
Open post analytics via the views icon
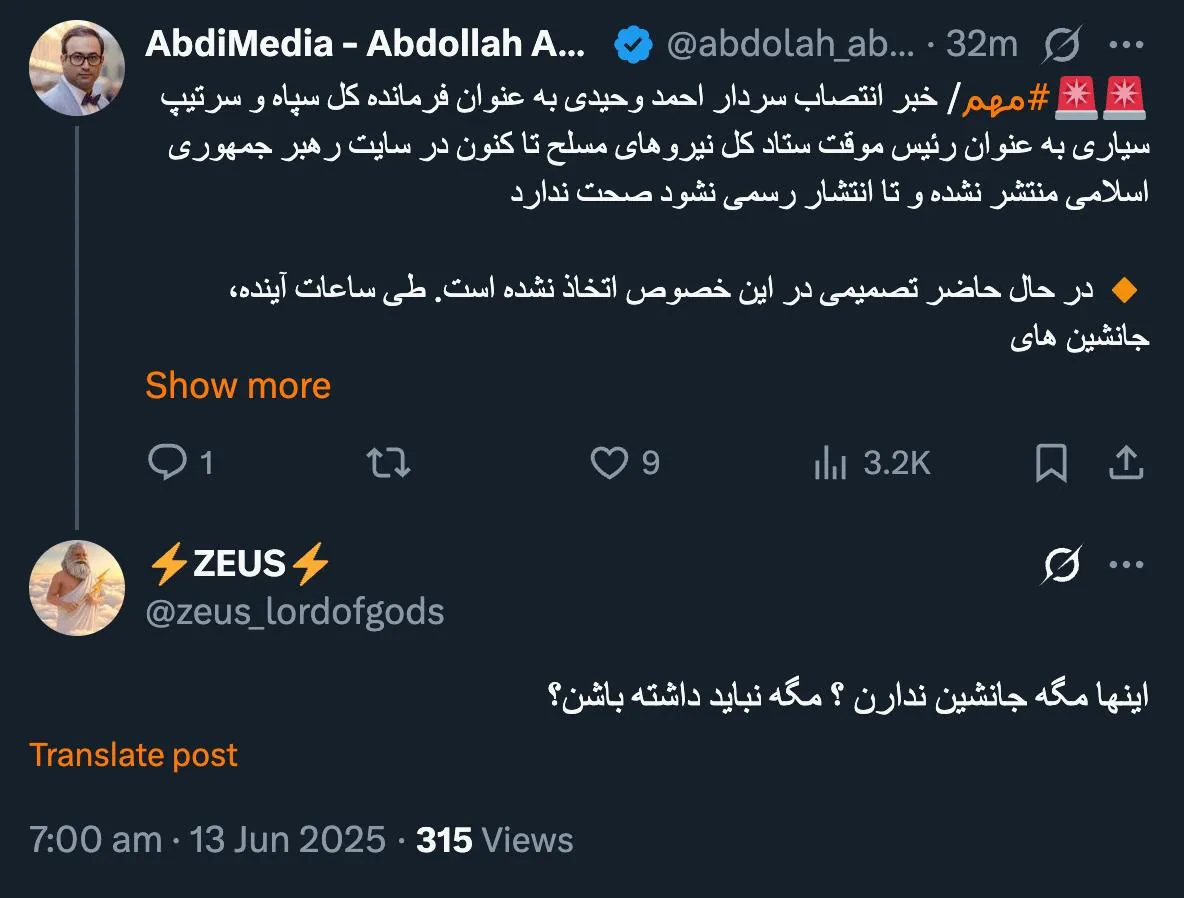832,462
